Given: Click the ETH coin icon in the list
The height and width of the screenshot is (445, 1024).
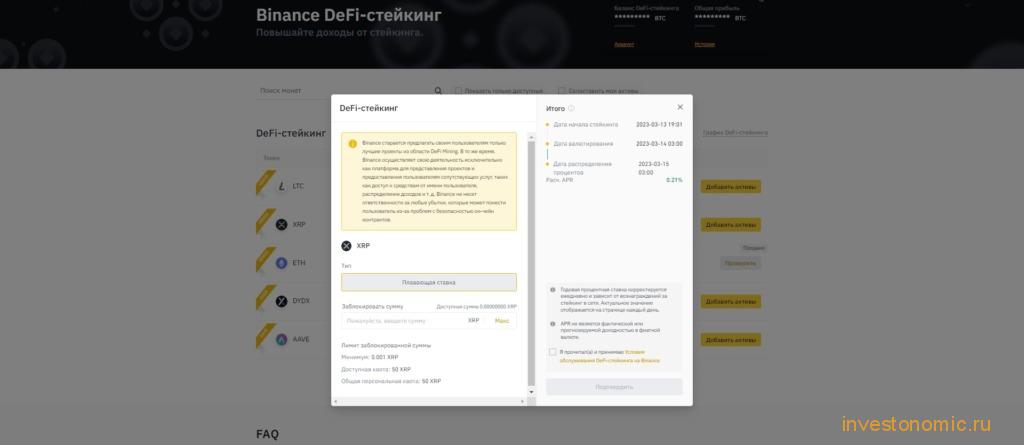Looking at the screenshot, I should (281, 263).
